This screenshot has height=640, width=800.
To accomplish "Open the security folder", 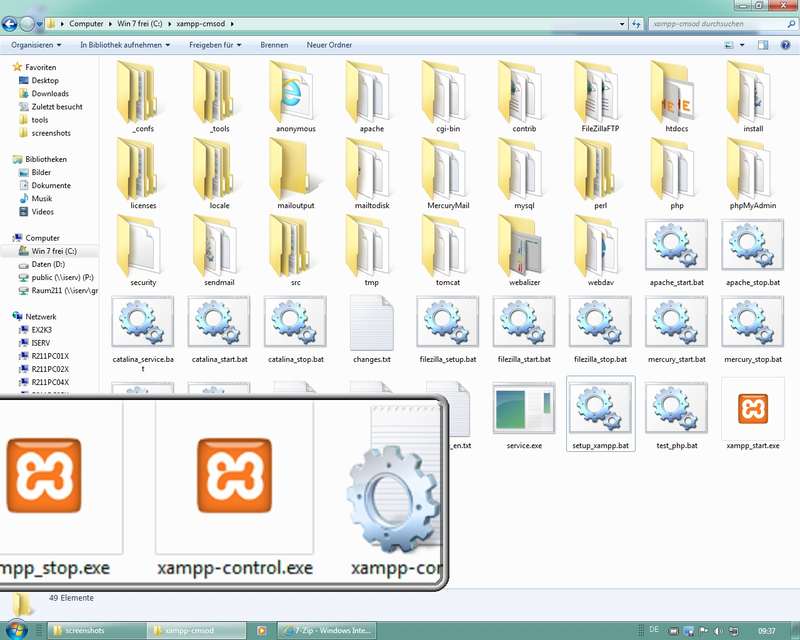I will (143, 250).
